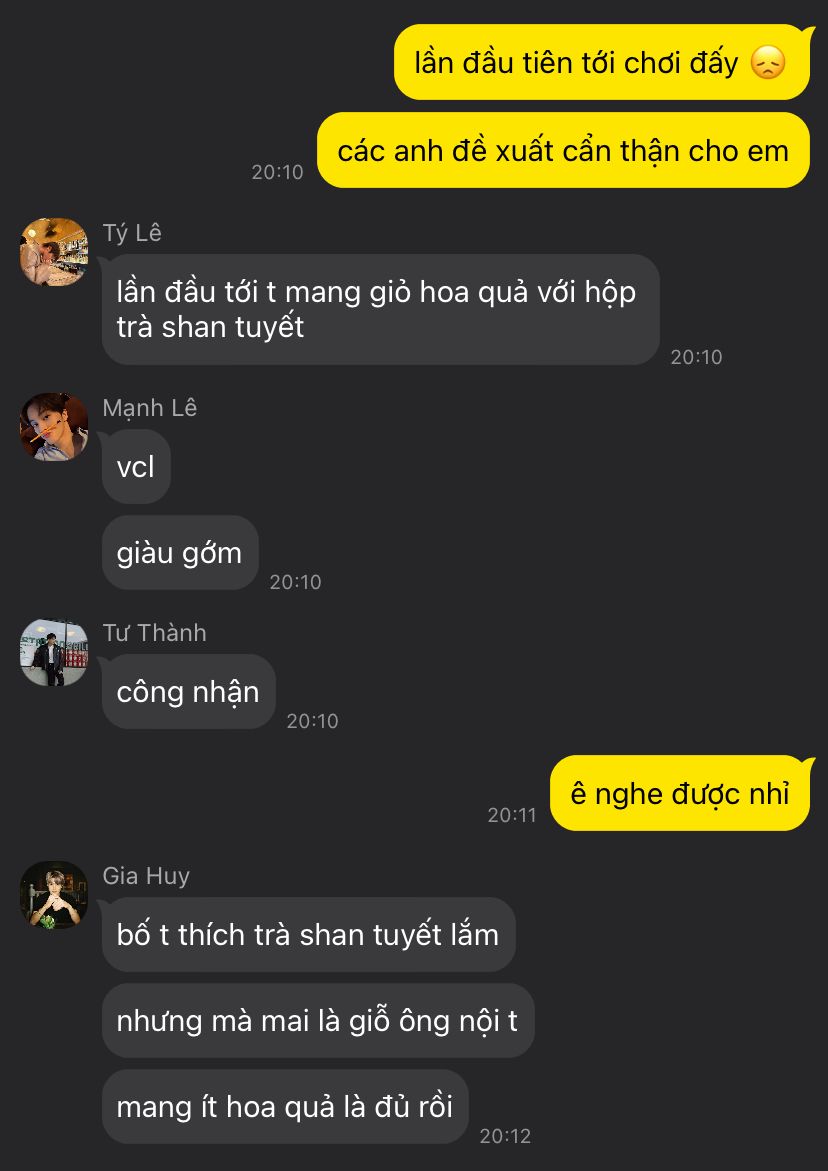Image resolution: width=828 pixels, height=1171 pixels.
Task: Select the sad emoji in first message
Action: pos(768,63)
